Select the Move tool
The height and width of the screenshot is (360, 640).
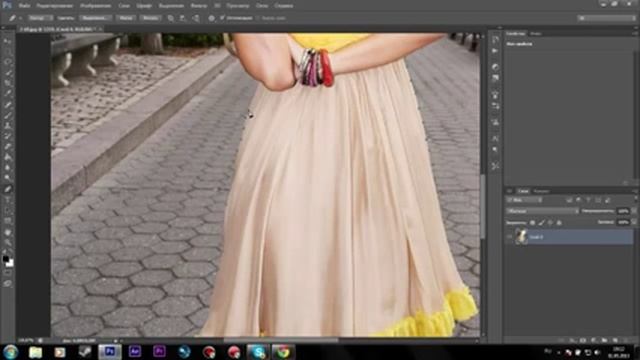(x=7, y=41)
